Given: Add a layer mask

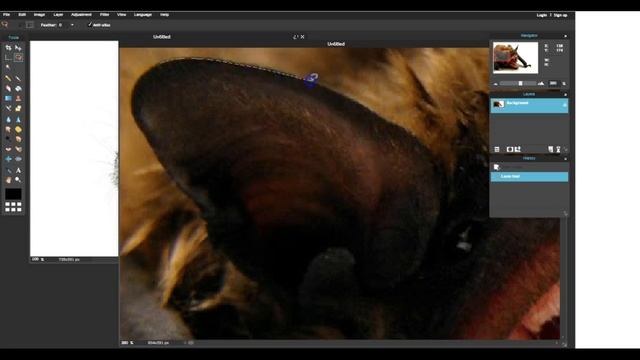Looking at the screenshot, I should pos(510,149).
